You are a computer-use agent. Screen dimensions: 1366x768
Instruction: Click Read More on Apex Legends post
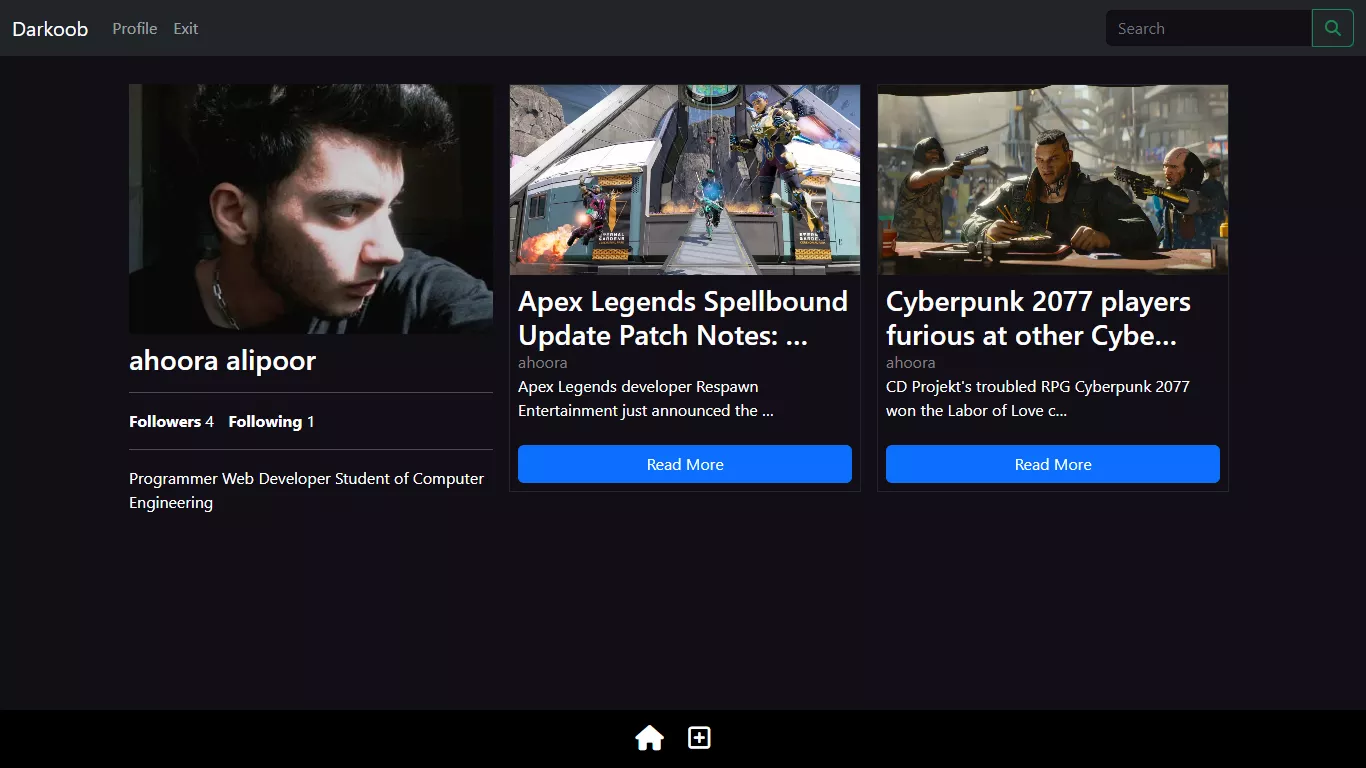[x=685, y=464]
